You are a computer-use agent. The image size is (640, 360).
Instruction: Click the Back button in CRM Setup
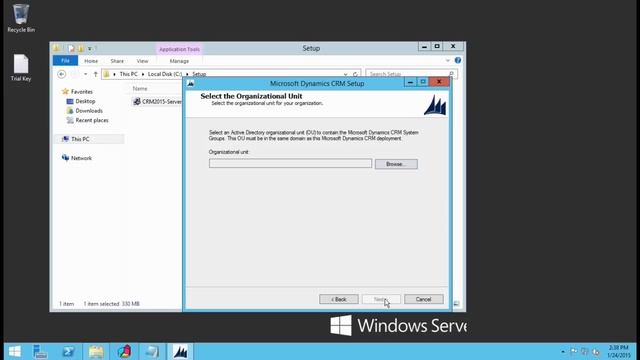pos(339,299)
